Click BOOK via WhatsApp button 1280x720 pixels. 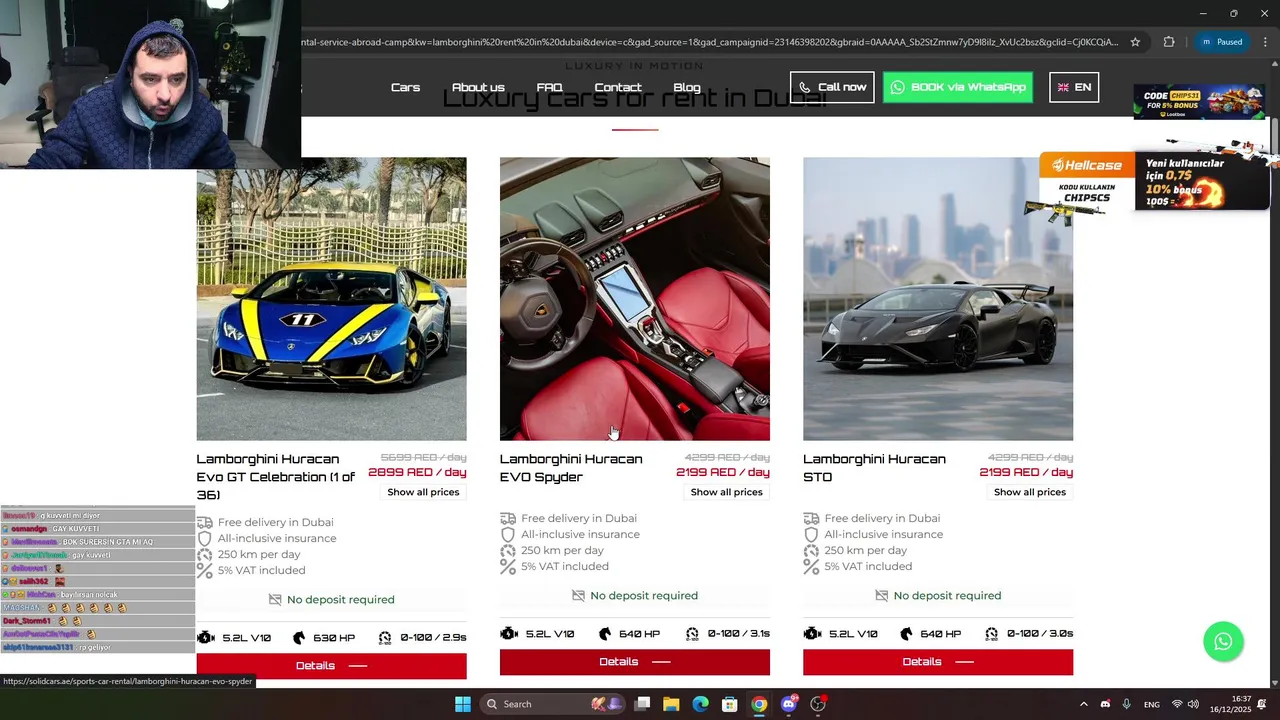[x=958, y=87]
